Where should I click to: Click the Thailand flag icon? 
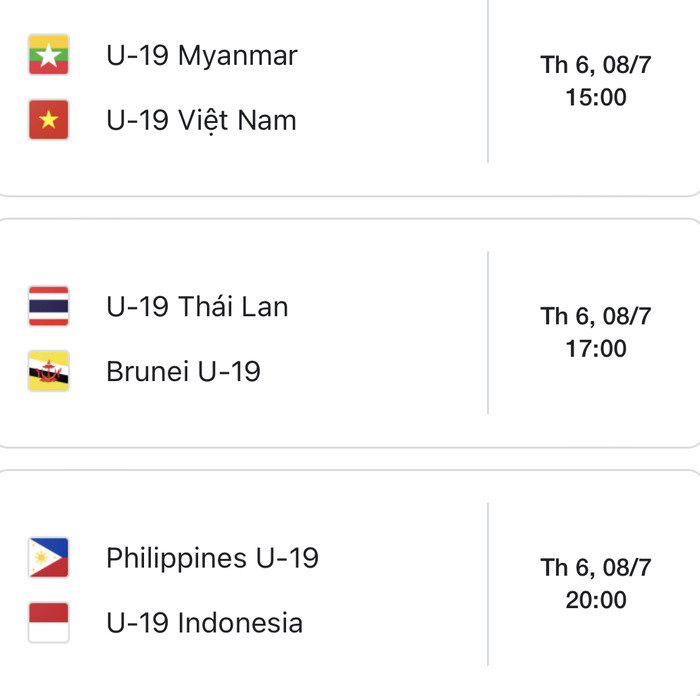[49, 306]
